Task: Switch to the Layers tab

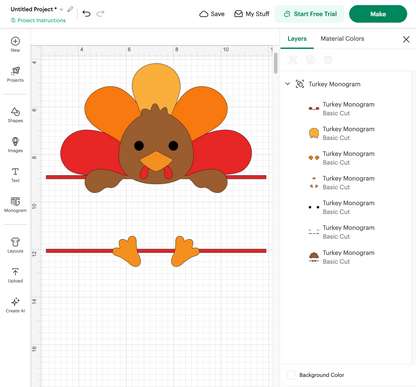Action: pyautogui.click(x=297, y=39)
